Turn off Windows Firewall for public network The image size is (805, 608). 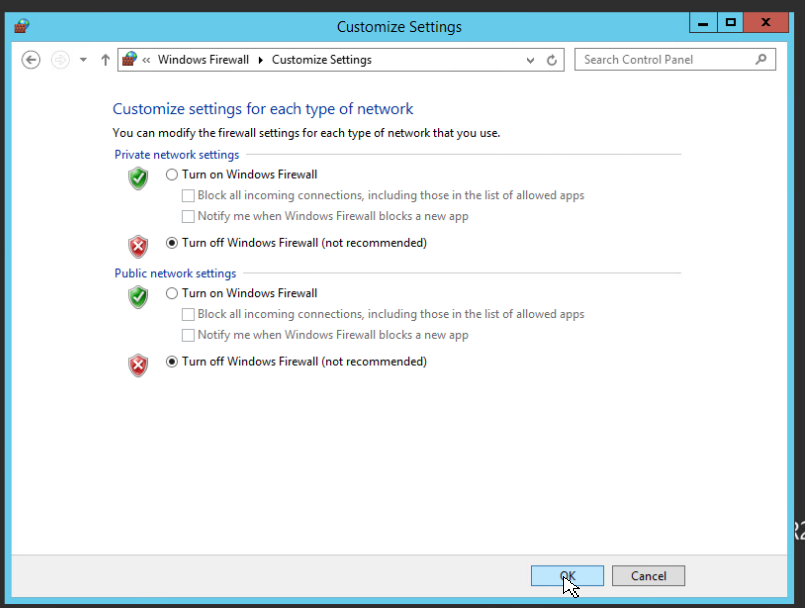pyautogui.click(x=172, y=362)
